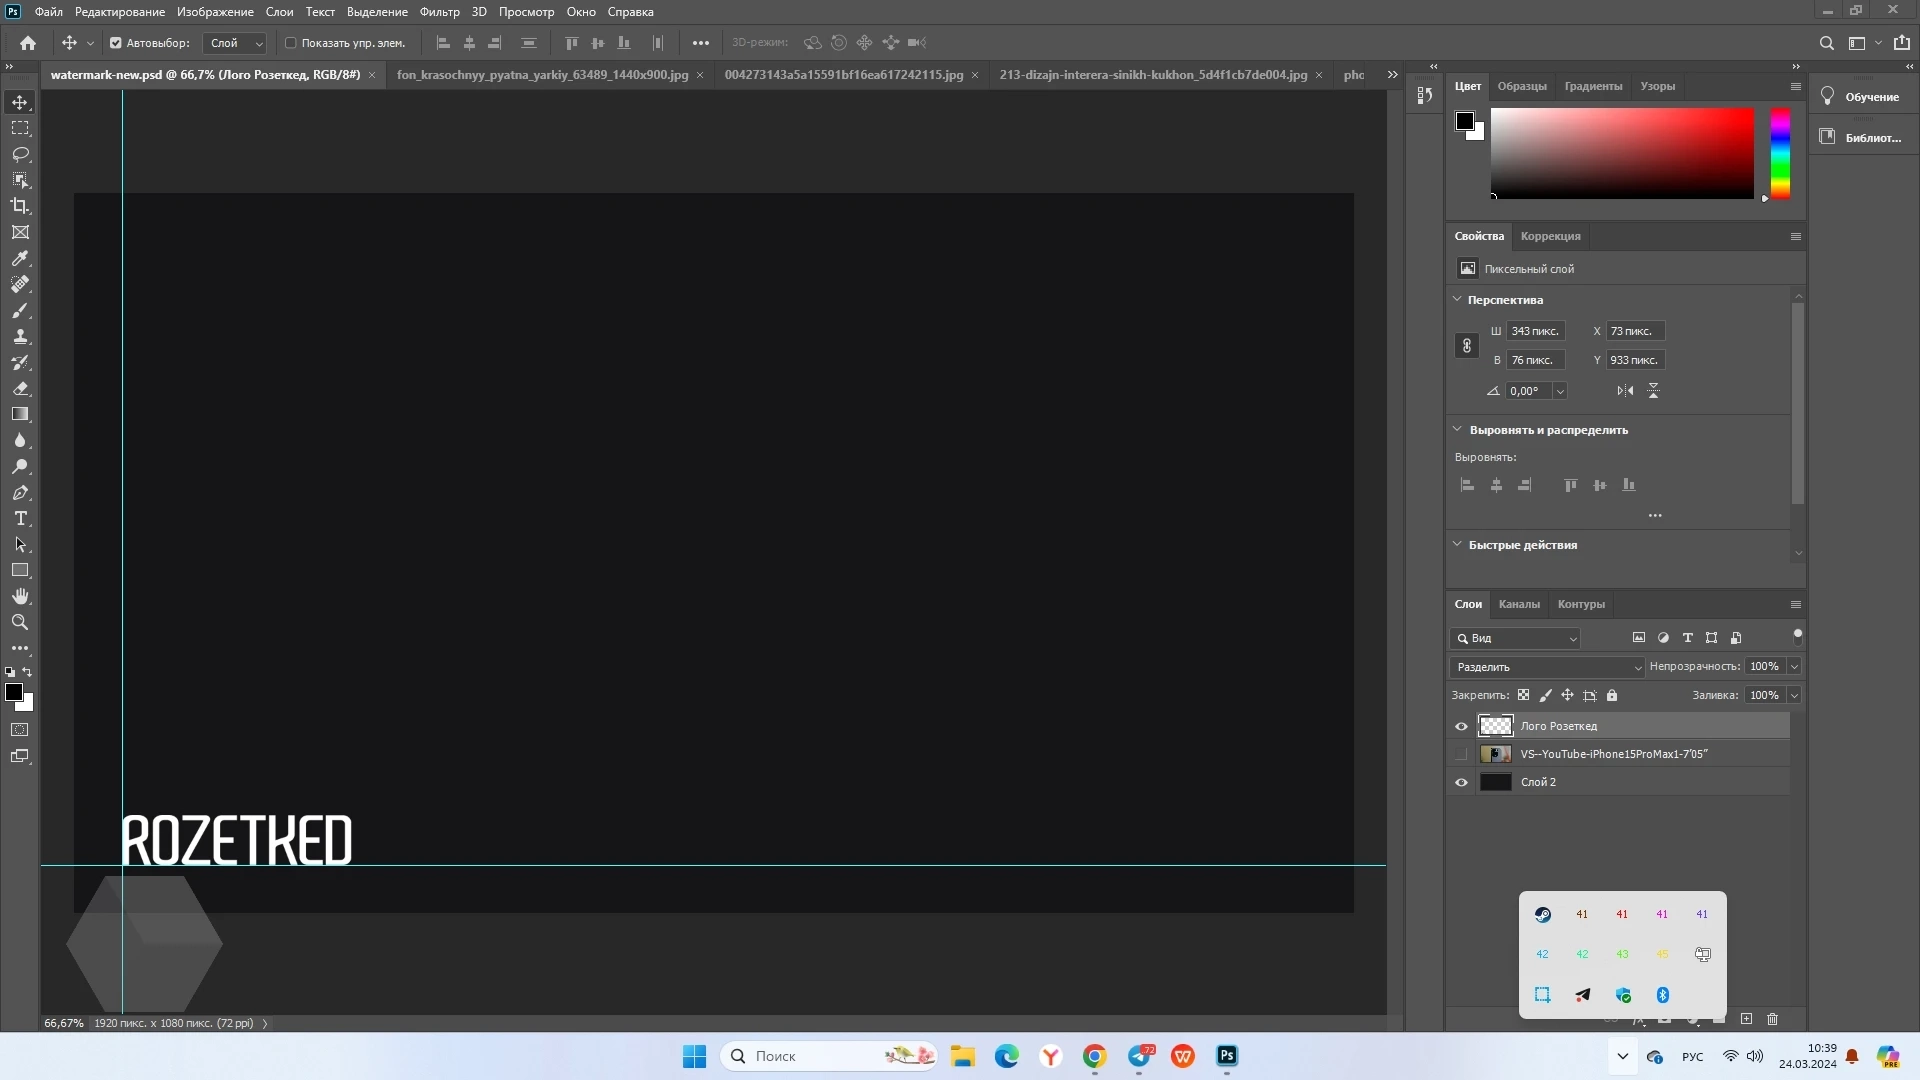
Task: Click the trash icon in Layers panel
Action: [1772, 1019]
